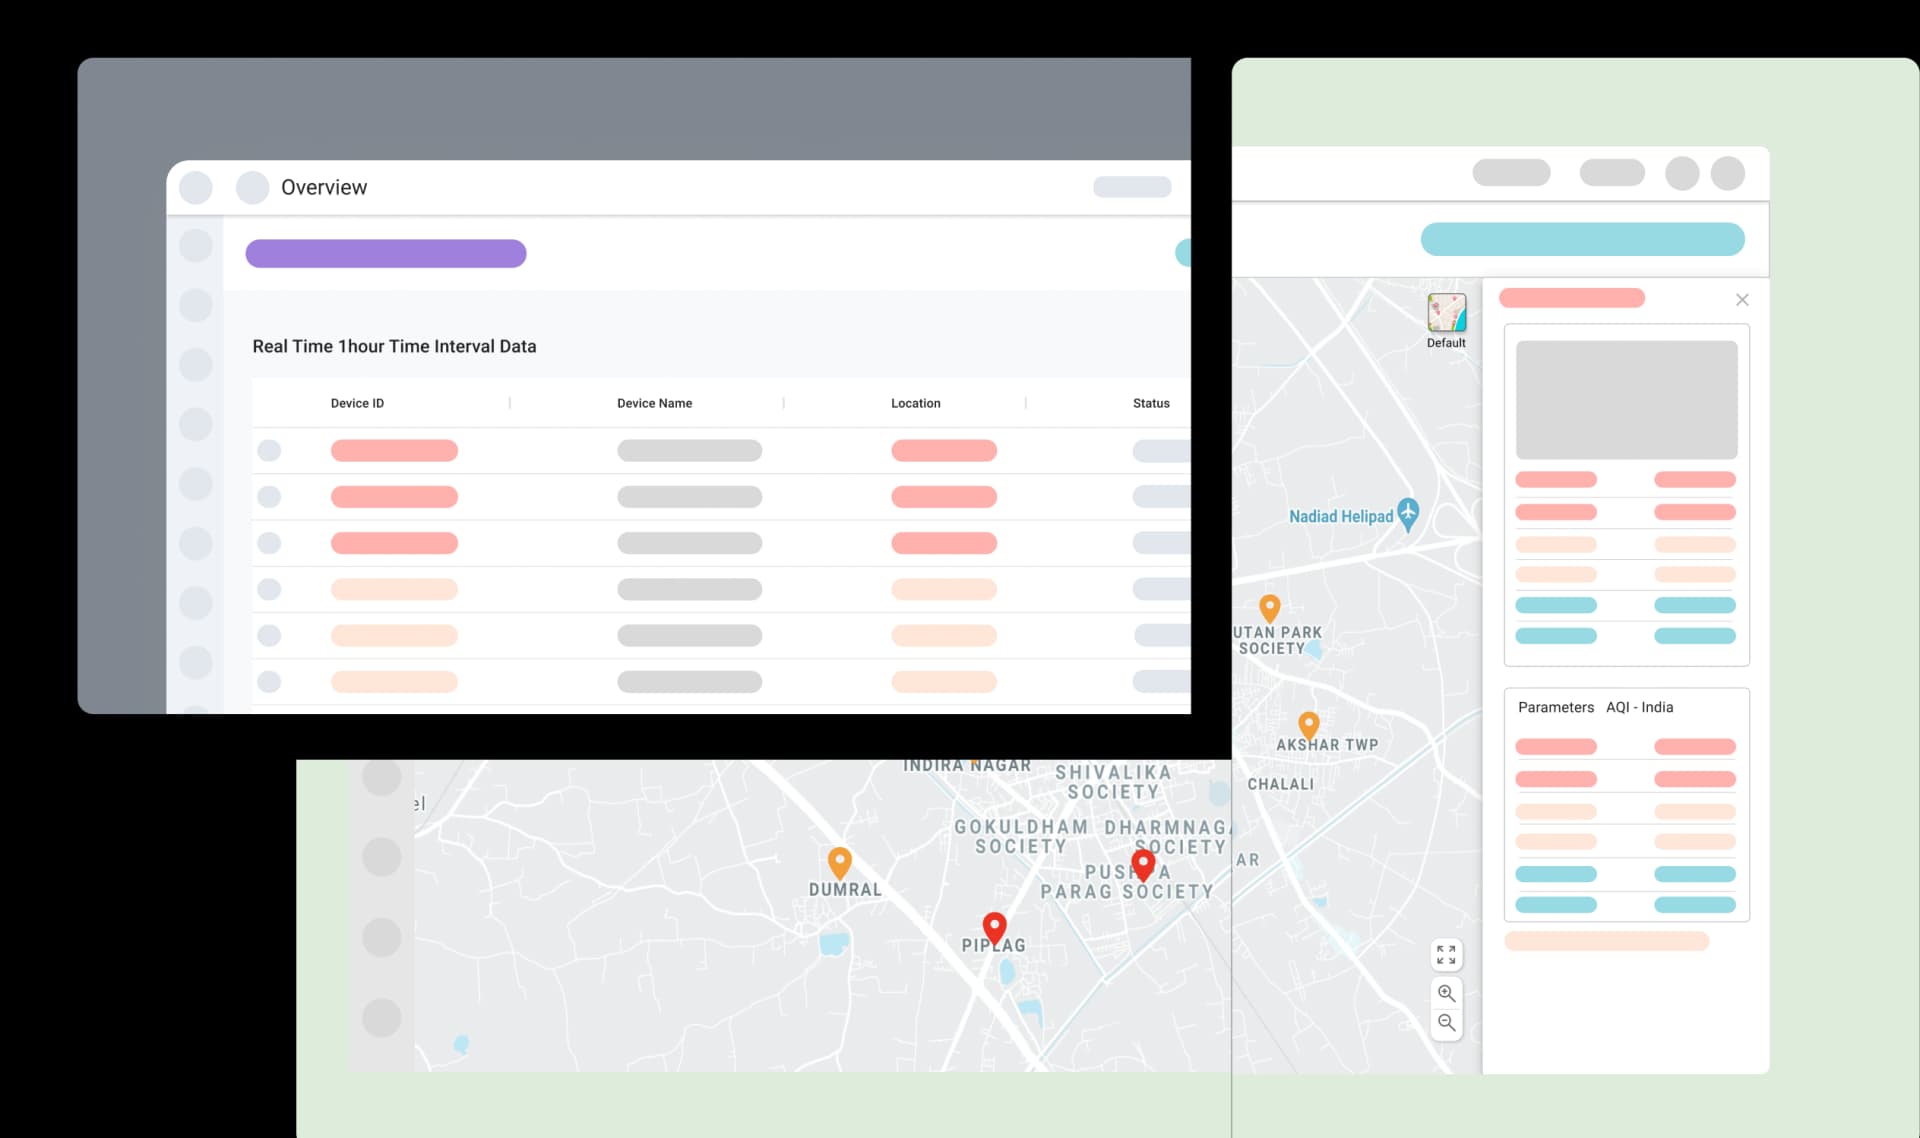Select the first table row's round checkbox
Image resolution: width=1920 pixels, height=1138 pixels.
(269, 451)
